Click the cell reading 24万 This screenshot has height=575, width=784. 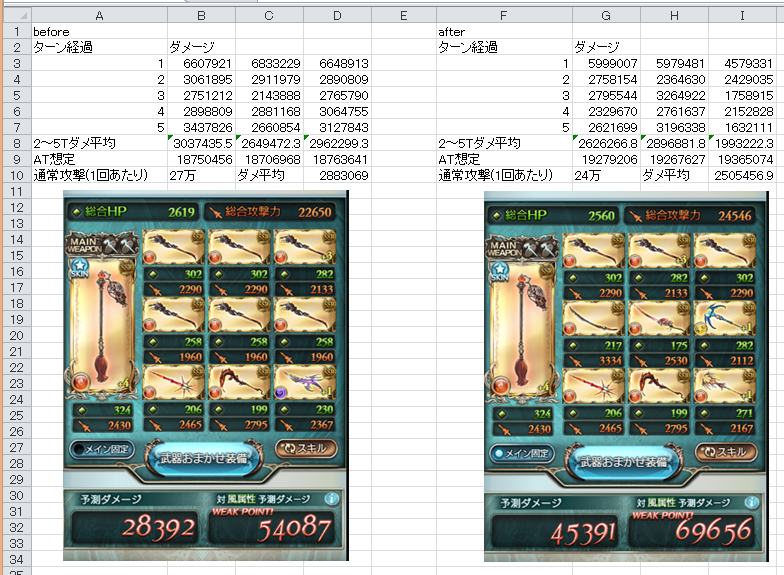606,175
